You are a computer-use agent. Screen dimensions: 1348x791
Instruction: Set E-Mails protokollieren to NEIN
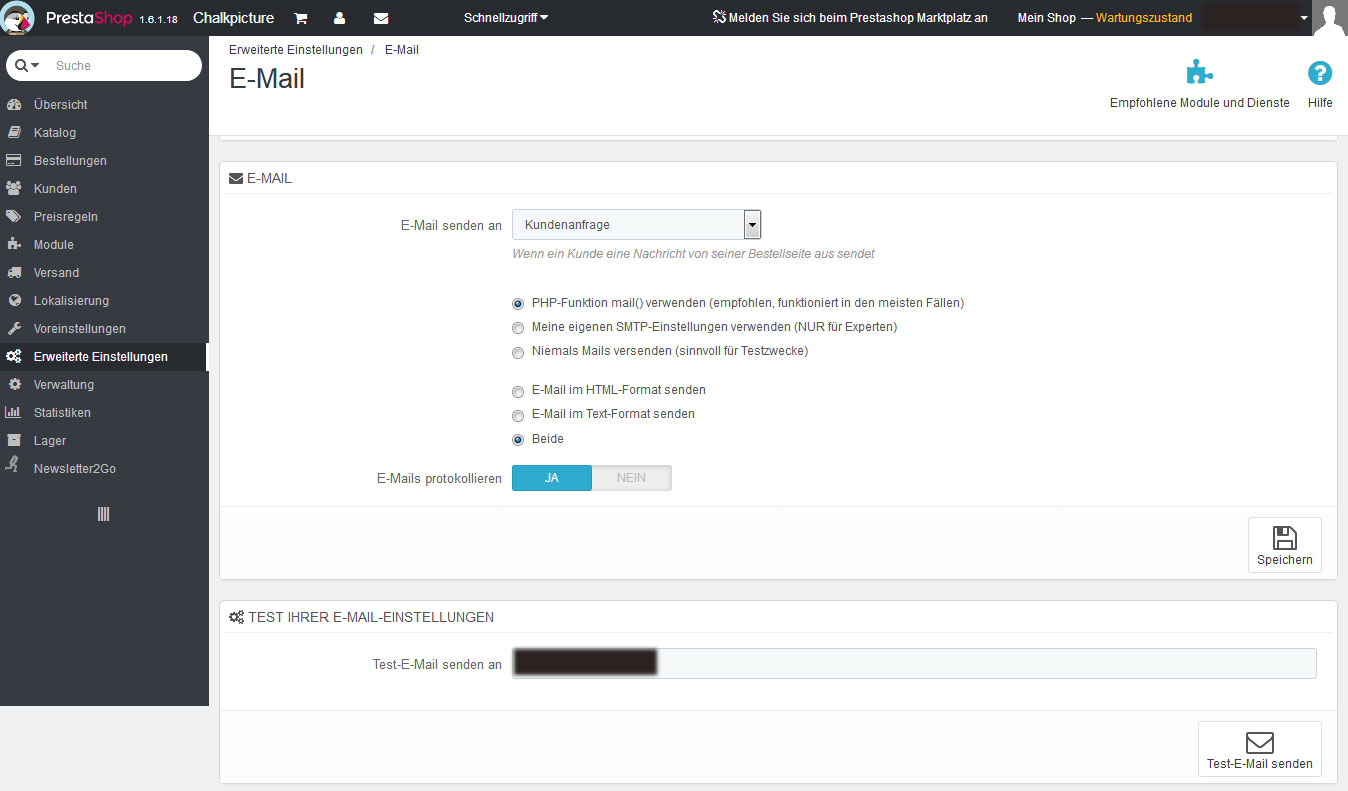click(x=631, y=478)
